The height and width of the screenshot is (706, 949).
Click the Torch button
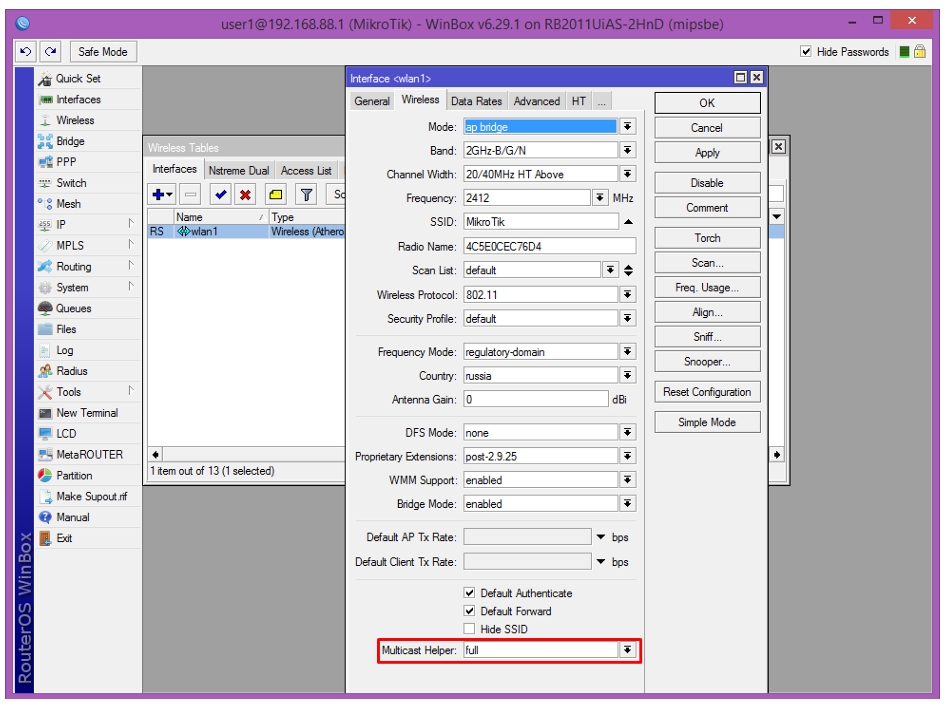707,238
